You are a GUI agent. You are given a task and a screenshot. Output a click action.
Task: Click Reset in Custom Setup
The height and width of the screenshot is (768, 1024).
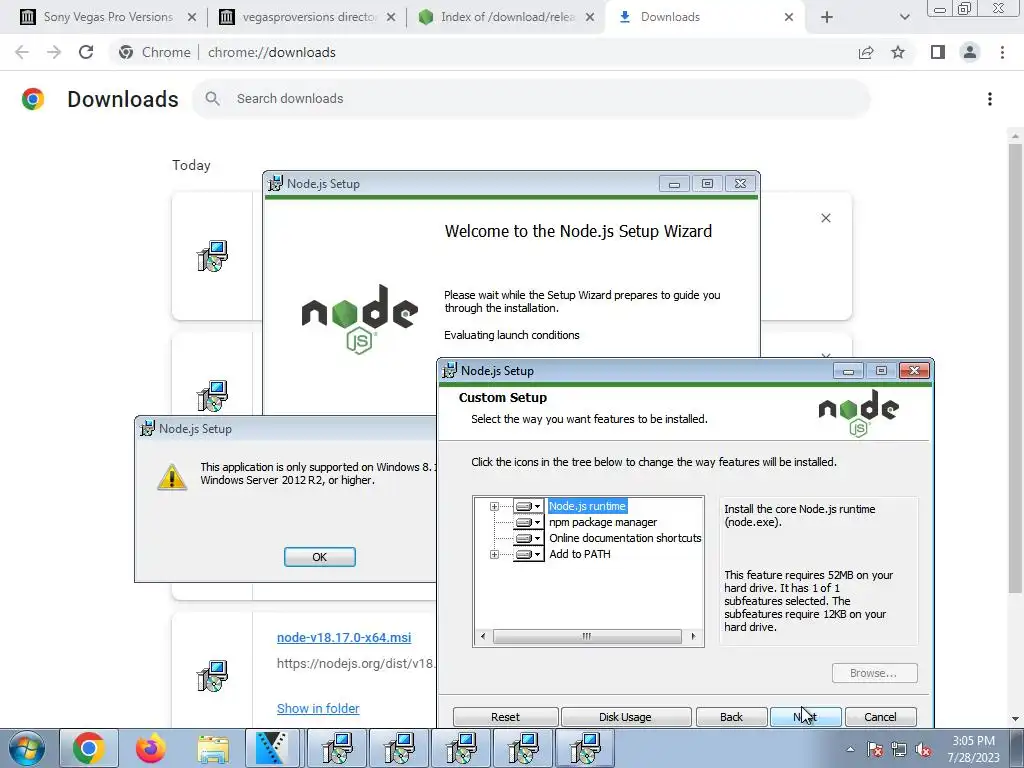tap(505, 717)
